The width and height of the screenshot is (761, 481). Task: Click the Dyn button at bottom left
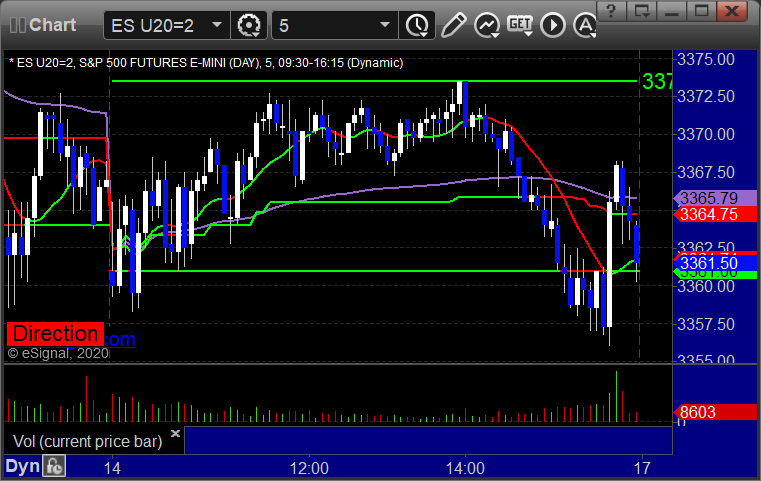coord(22,466)
